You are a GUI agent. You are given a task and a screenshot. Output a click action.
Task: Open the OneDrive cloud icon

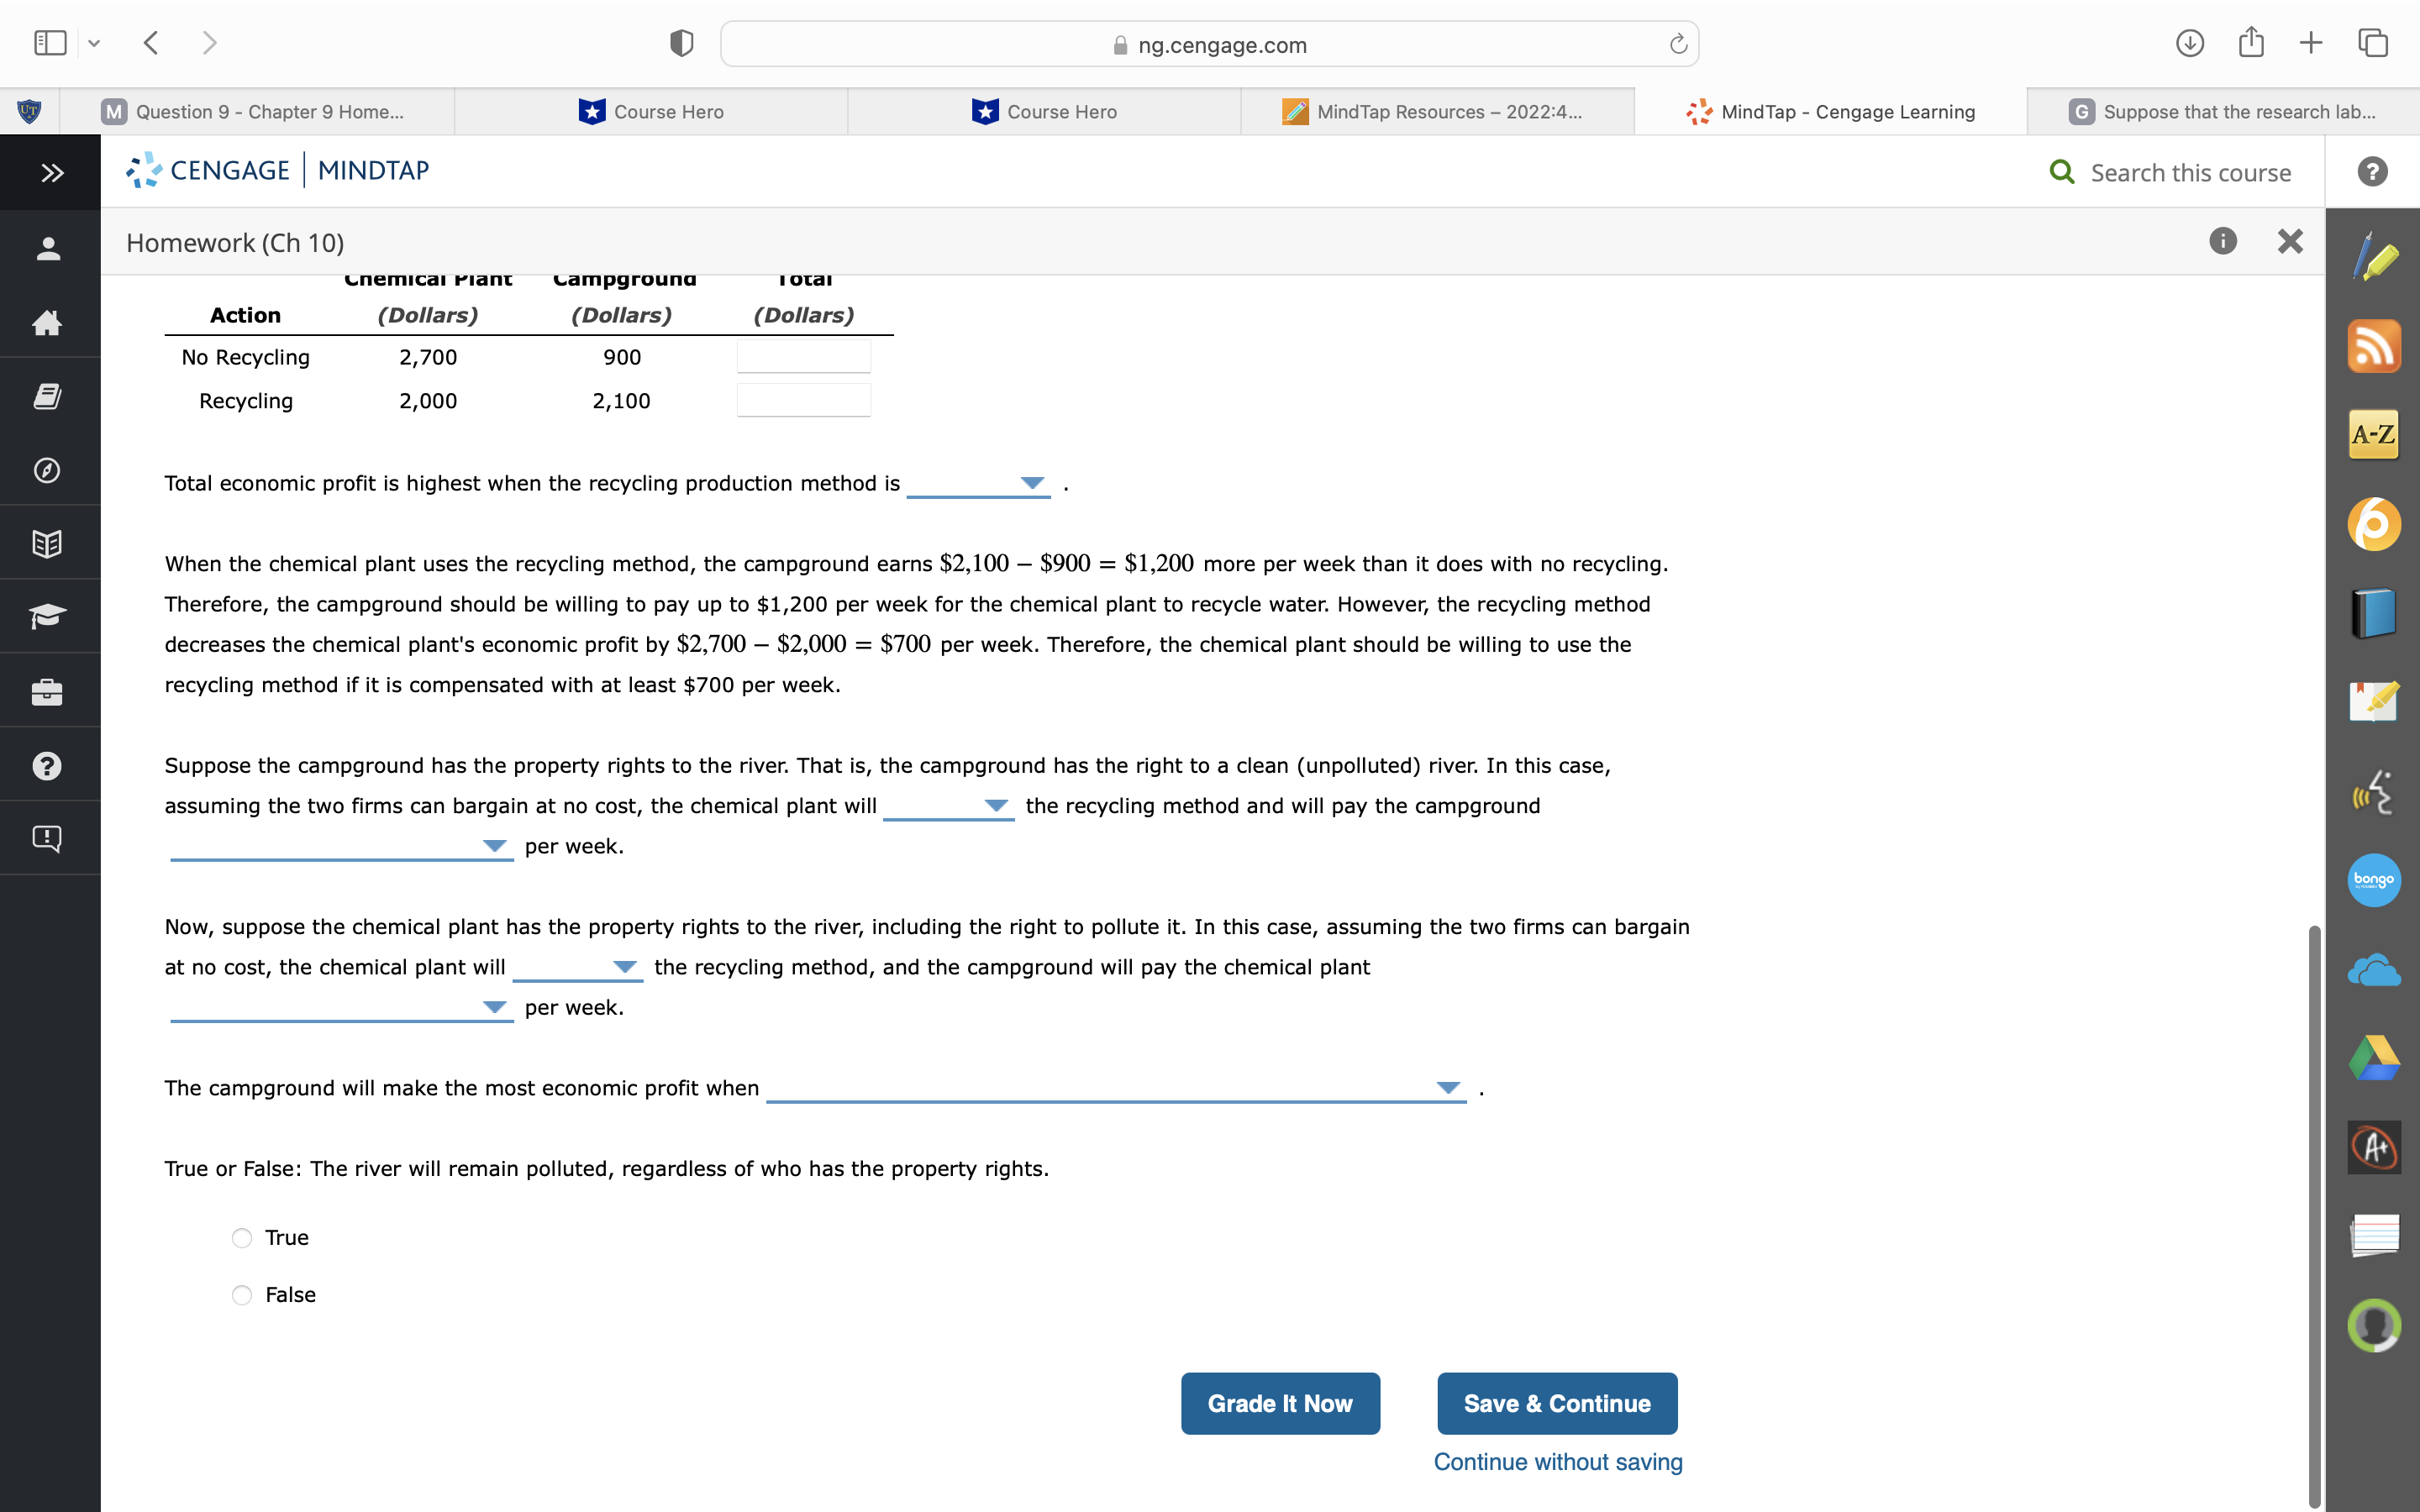[2373, 970]
